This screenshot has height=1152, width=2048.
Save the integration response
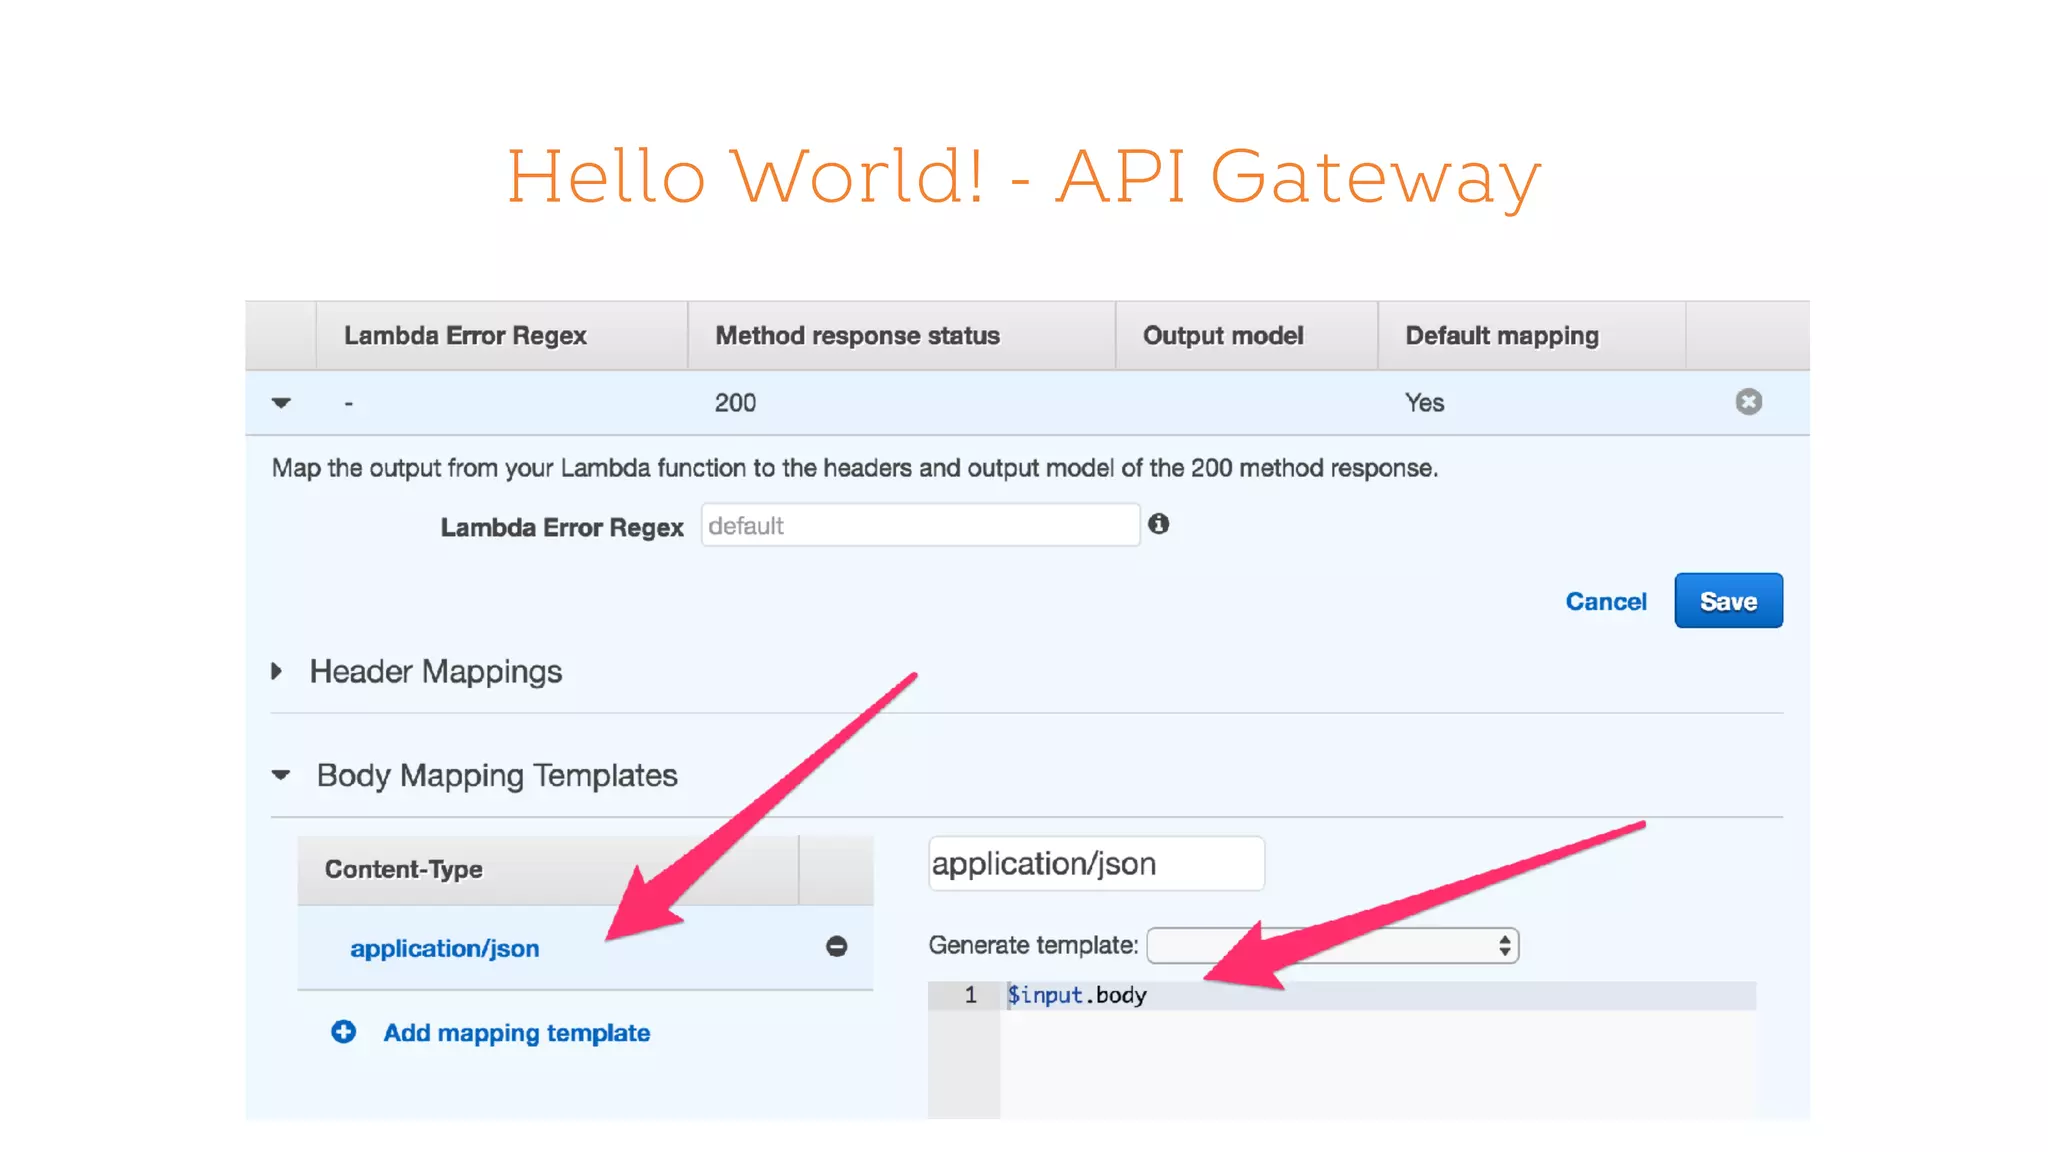(x=1728, y=601)
